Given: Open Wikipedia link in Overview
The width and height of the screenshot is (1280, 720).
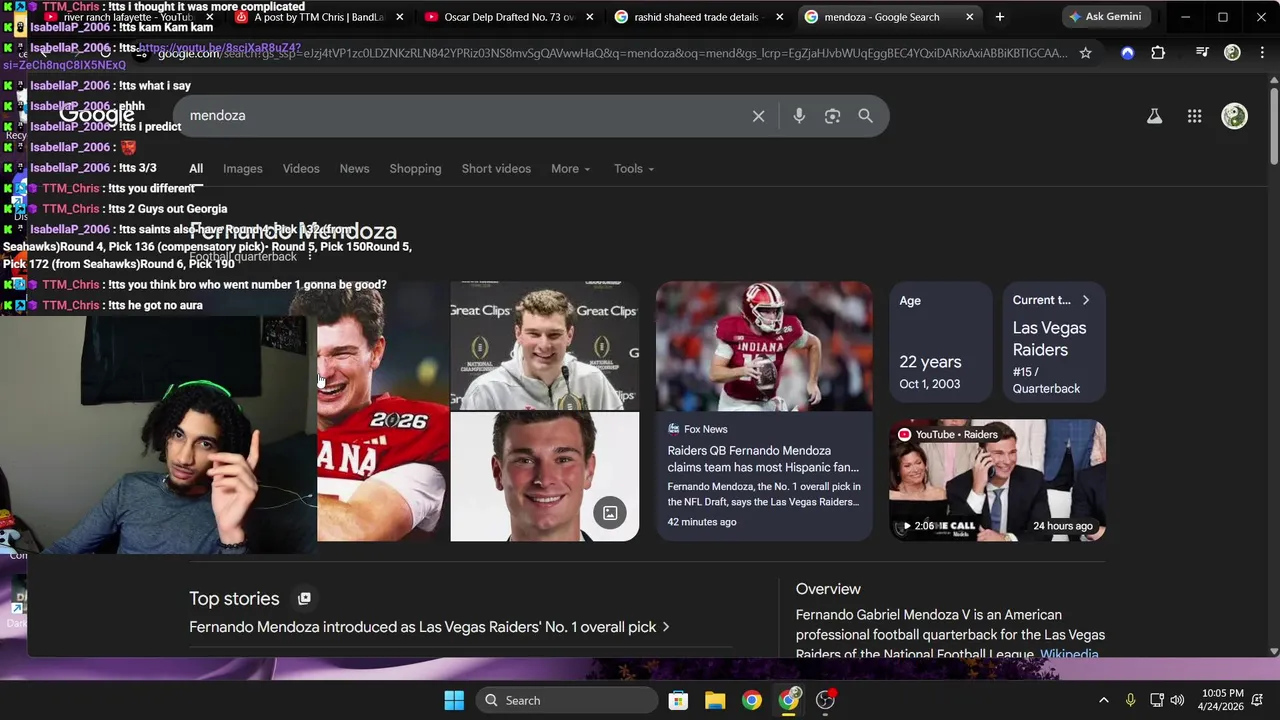Looking at the screenshot, I should click(1069, 655).
